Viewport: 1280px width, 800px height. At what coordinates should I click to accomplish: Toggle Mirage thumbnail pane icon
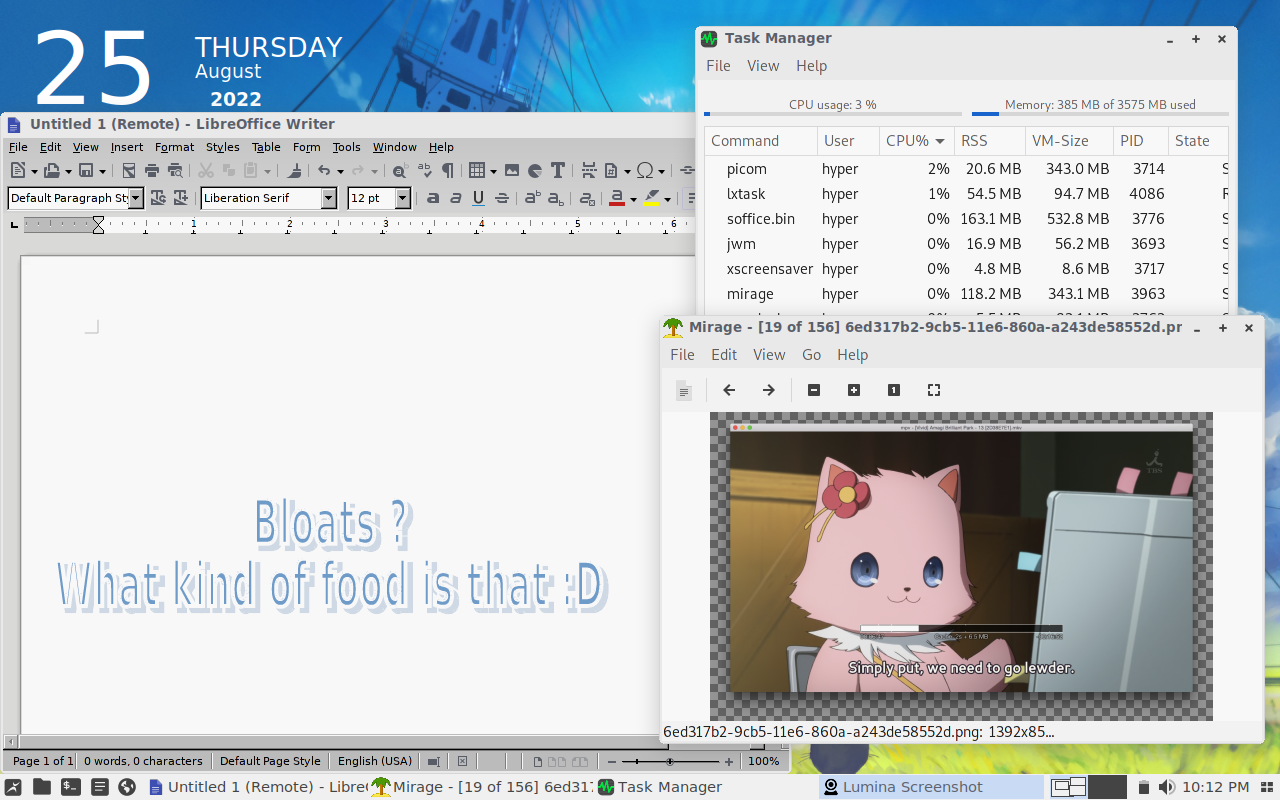pyautogui.click(x=684, y=391)
